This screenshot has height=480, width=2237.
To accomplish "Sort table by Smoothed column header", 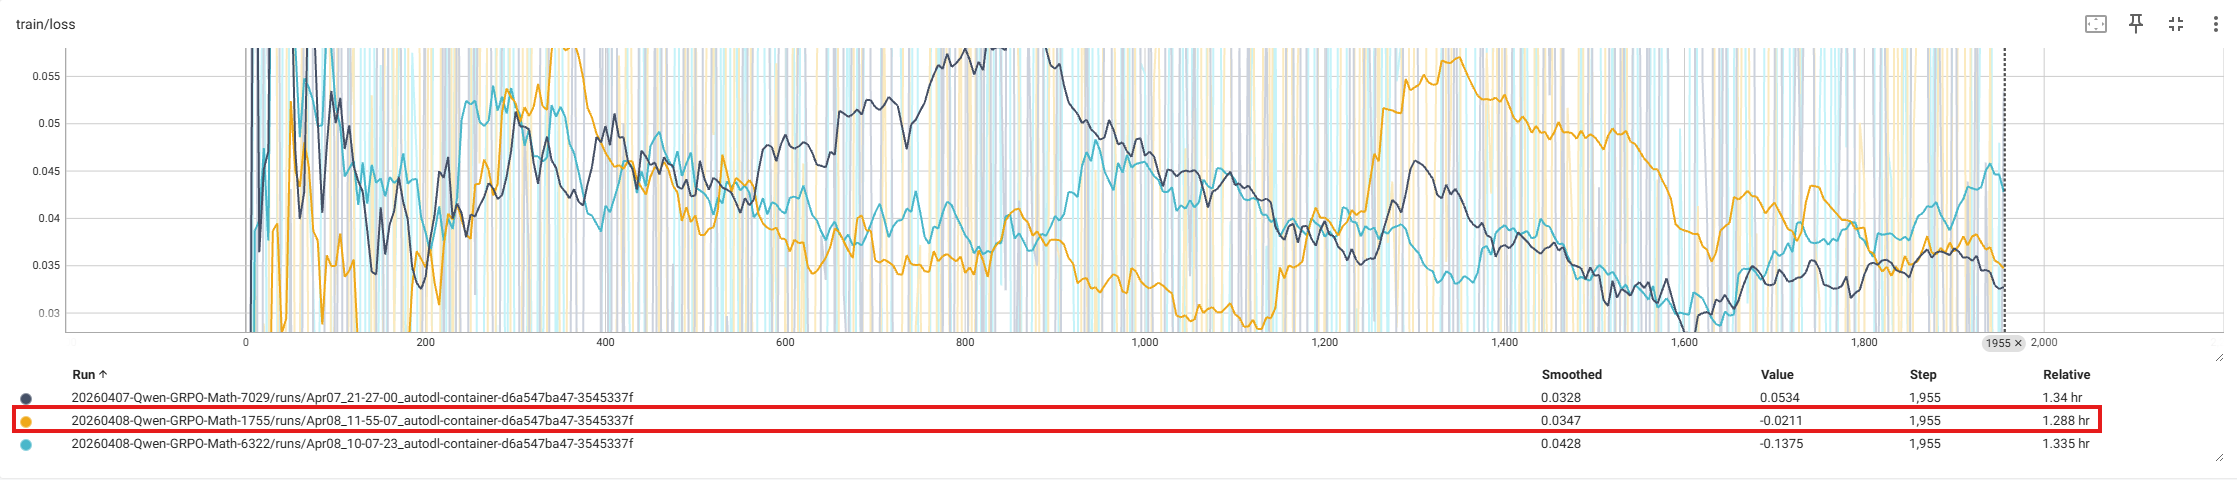I will click(1571, 375).
